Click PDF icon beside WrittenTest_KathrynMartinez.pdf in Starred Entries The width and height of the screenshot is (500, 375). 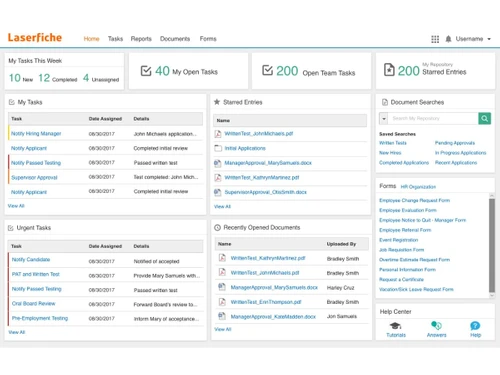click(x=218, y=178)
